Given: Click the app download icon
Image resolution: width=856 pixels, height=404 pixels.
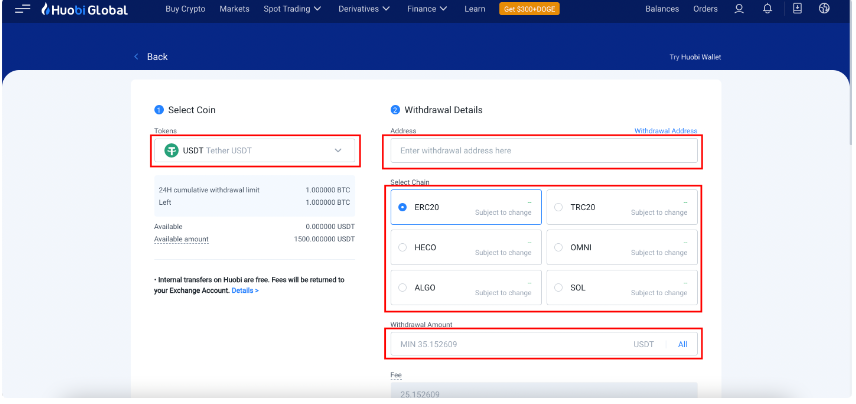Looking at the screenshot, I should coord(797,9).
